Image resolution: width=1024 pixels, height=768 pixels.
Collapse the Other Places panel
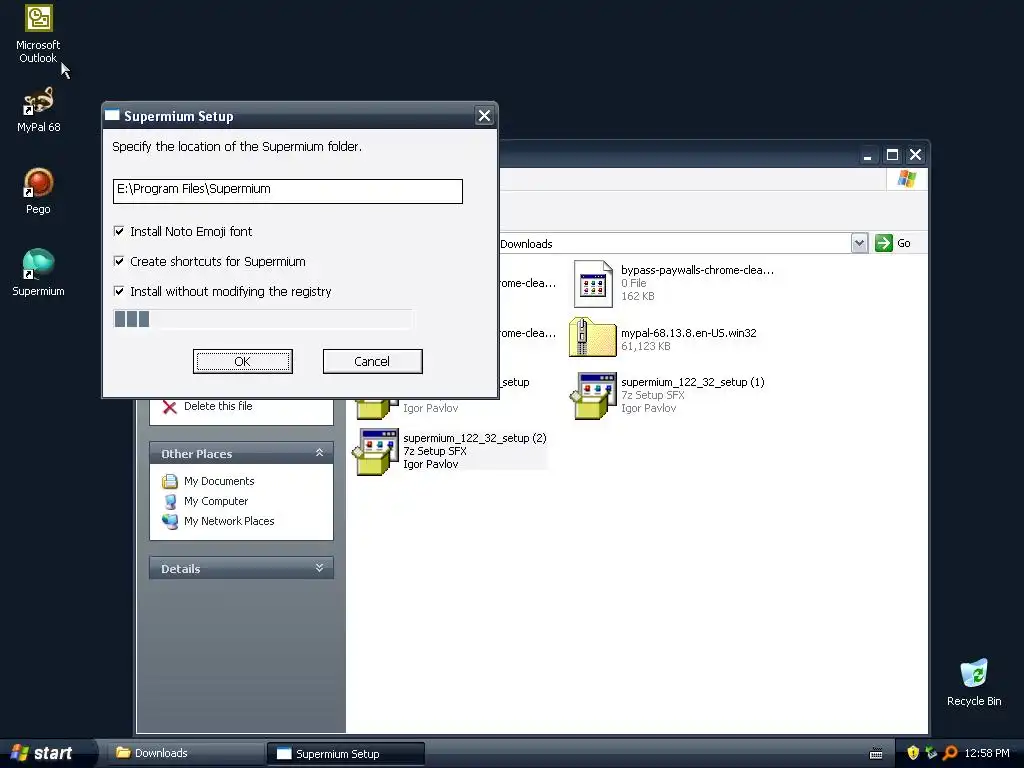click(x=319, y=453)
